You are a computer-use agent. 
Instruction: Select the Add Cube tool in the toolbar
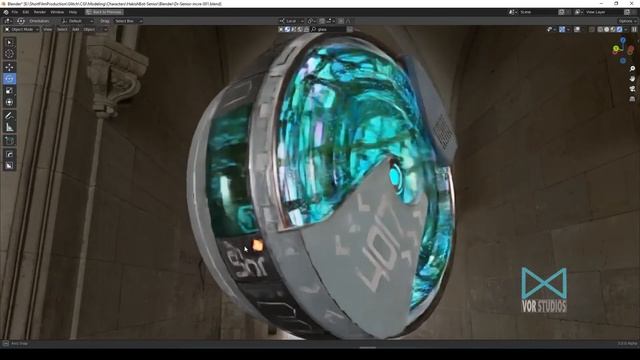pos(9,141)
